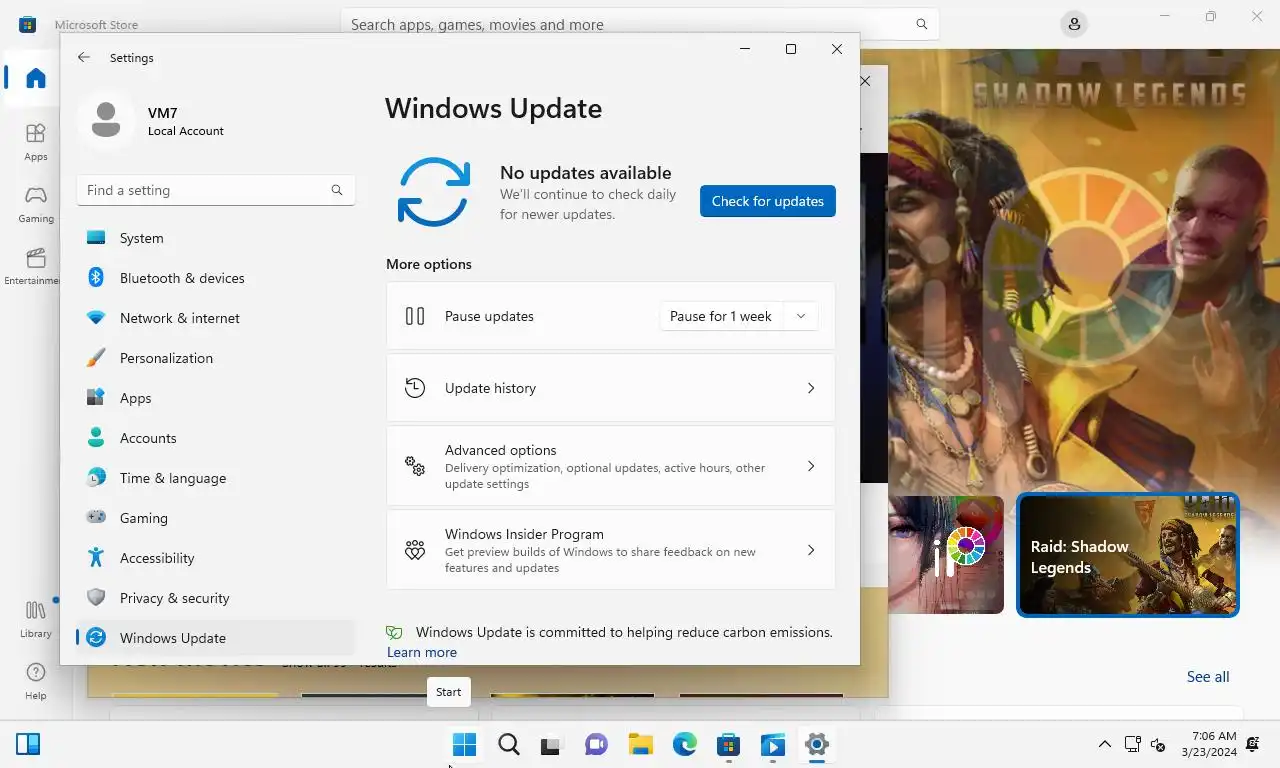Open Advanced options for updates
This screenshot has height=768, width=1280.
coord(611,466)
